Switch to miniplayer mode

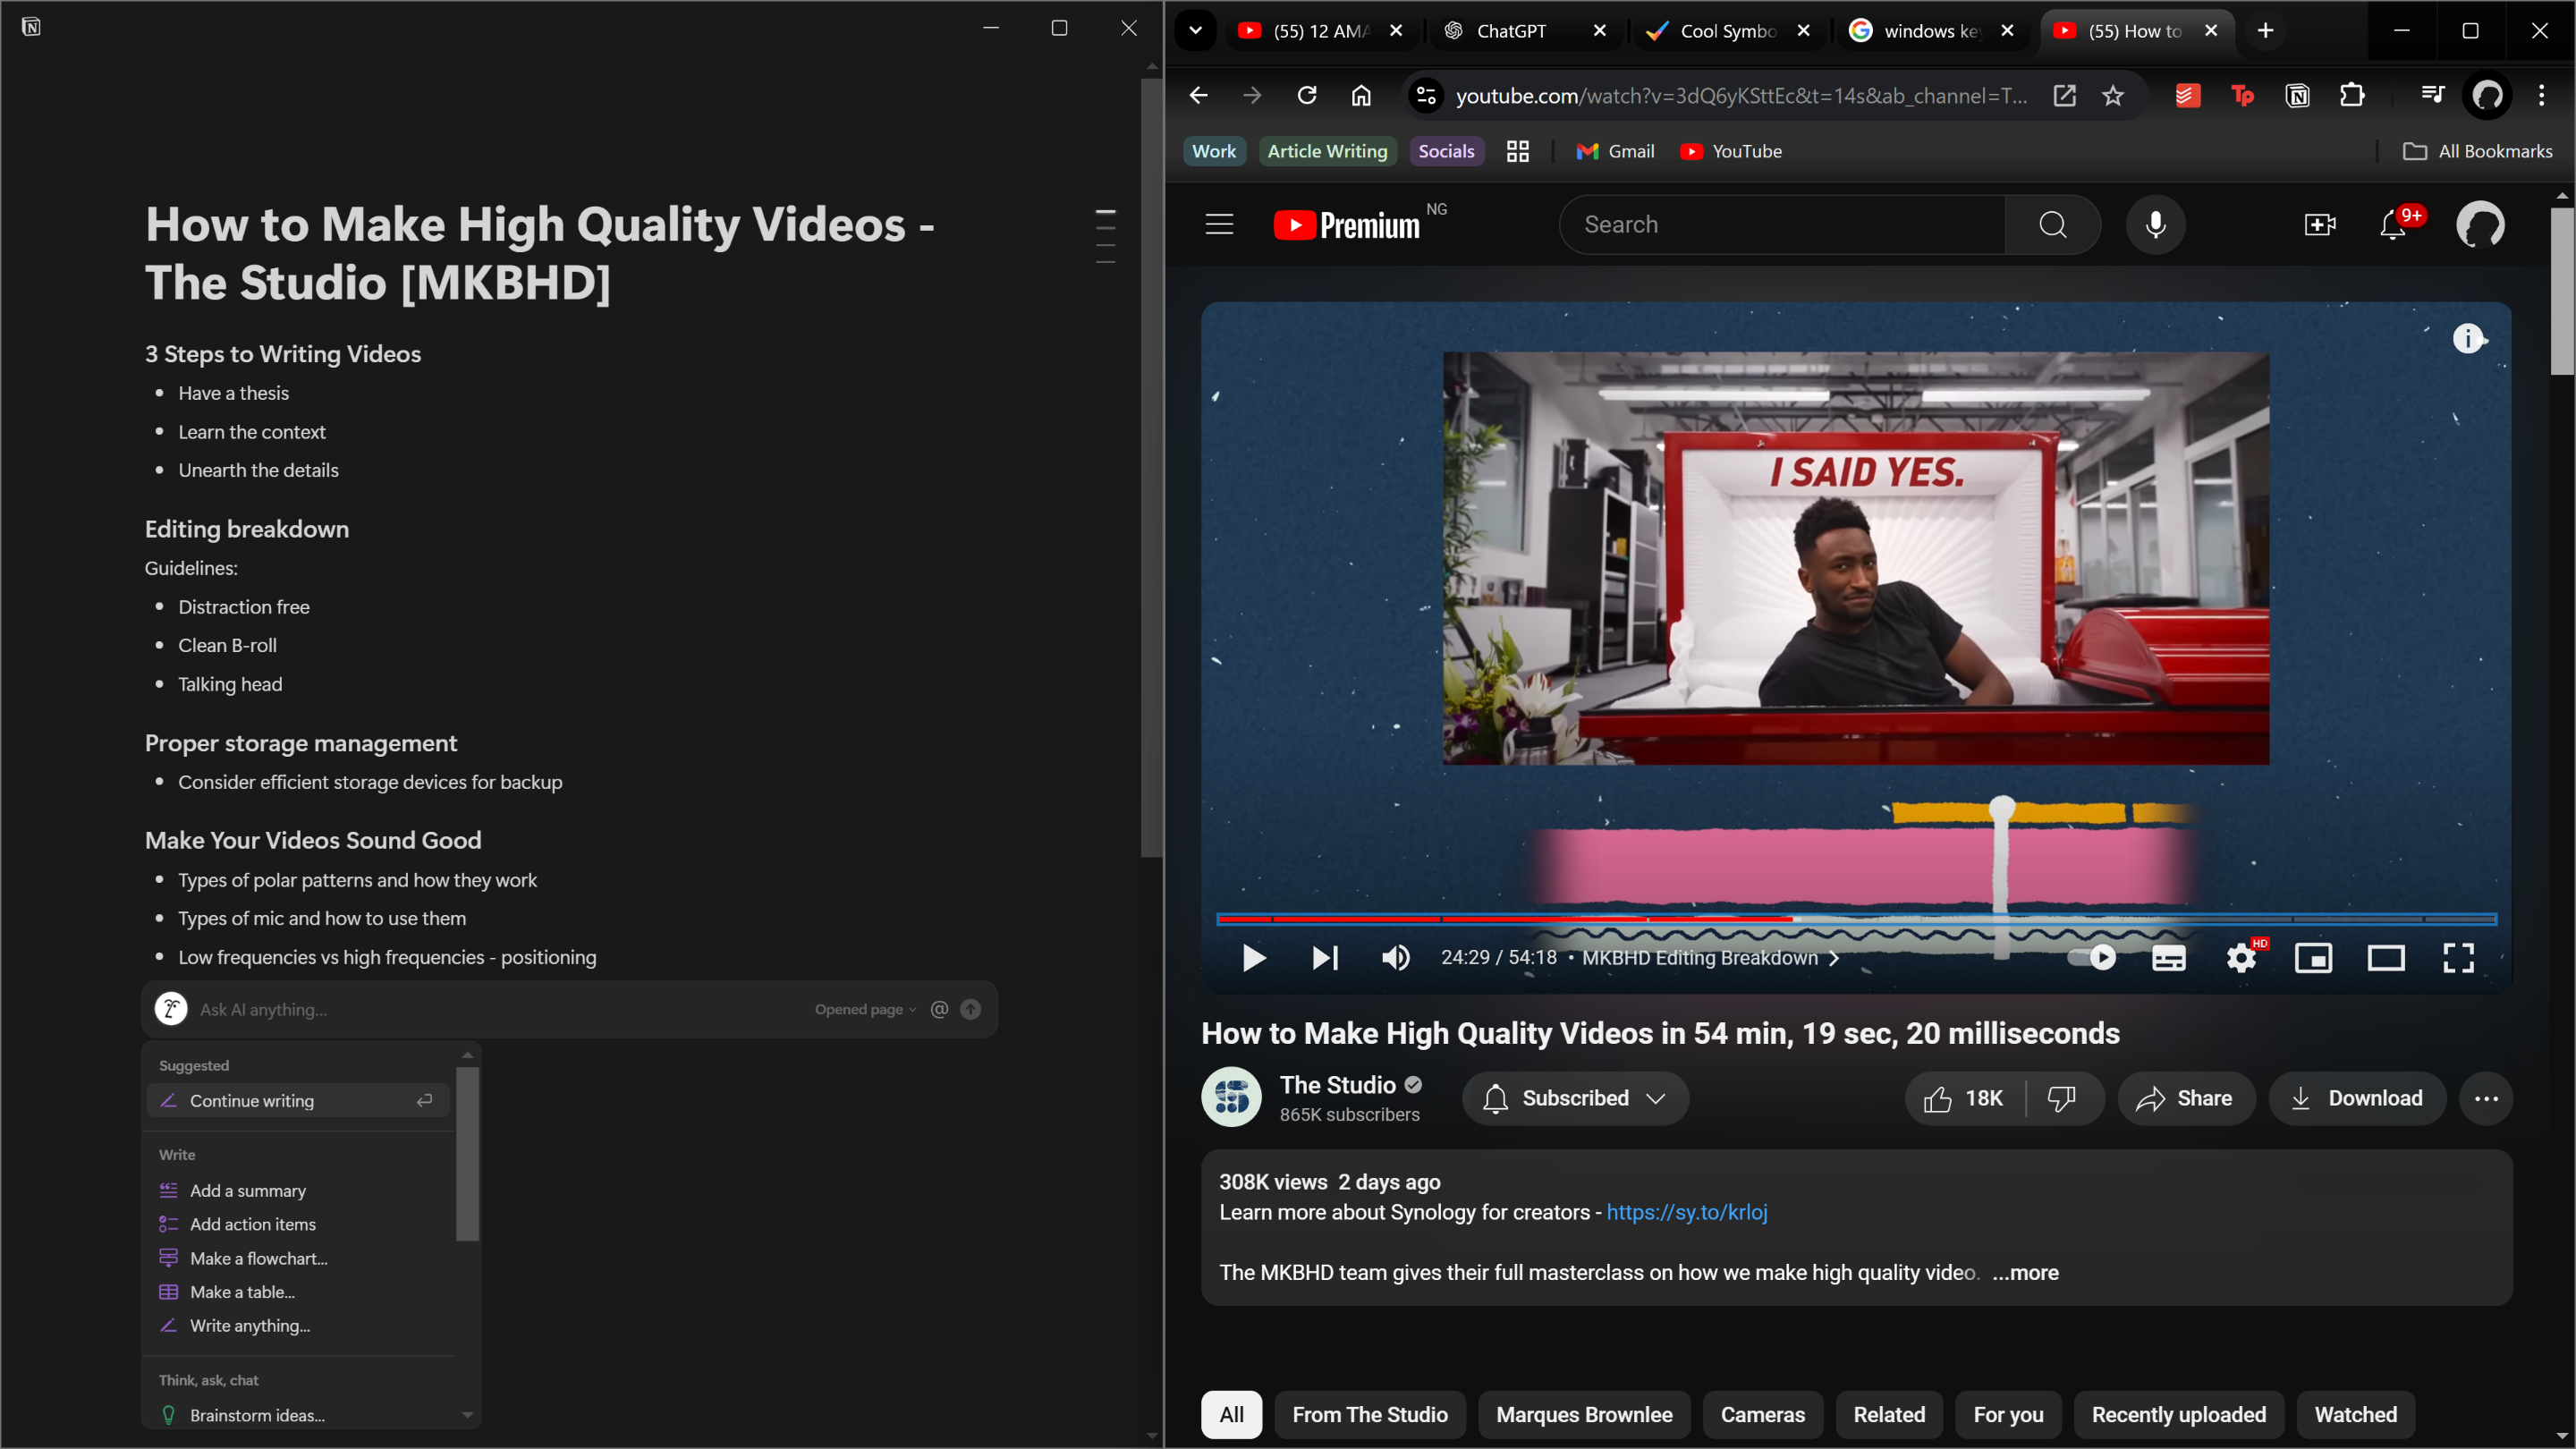pyautogui.click(x=2313, y=958)
